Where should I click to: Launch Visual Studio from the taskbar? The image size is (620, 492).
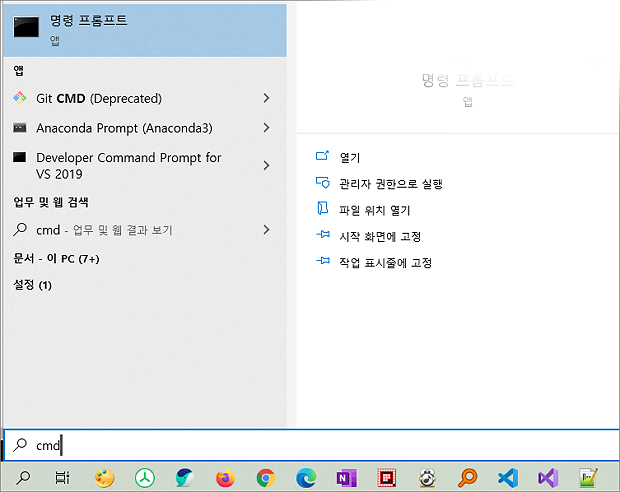pos(548,478)
